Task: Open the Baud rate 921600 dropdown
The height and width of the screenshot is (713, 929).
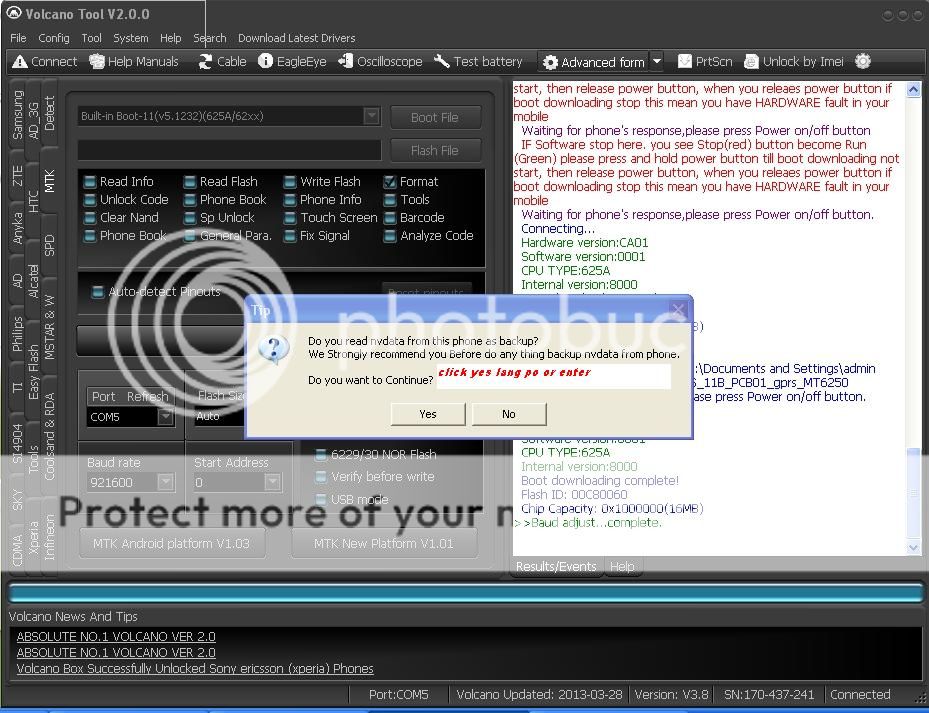Action: (165, 483)
